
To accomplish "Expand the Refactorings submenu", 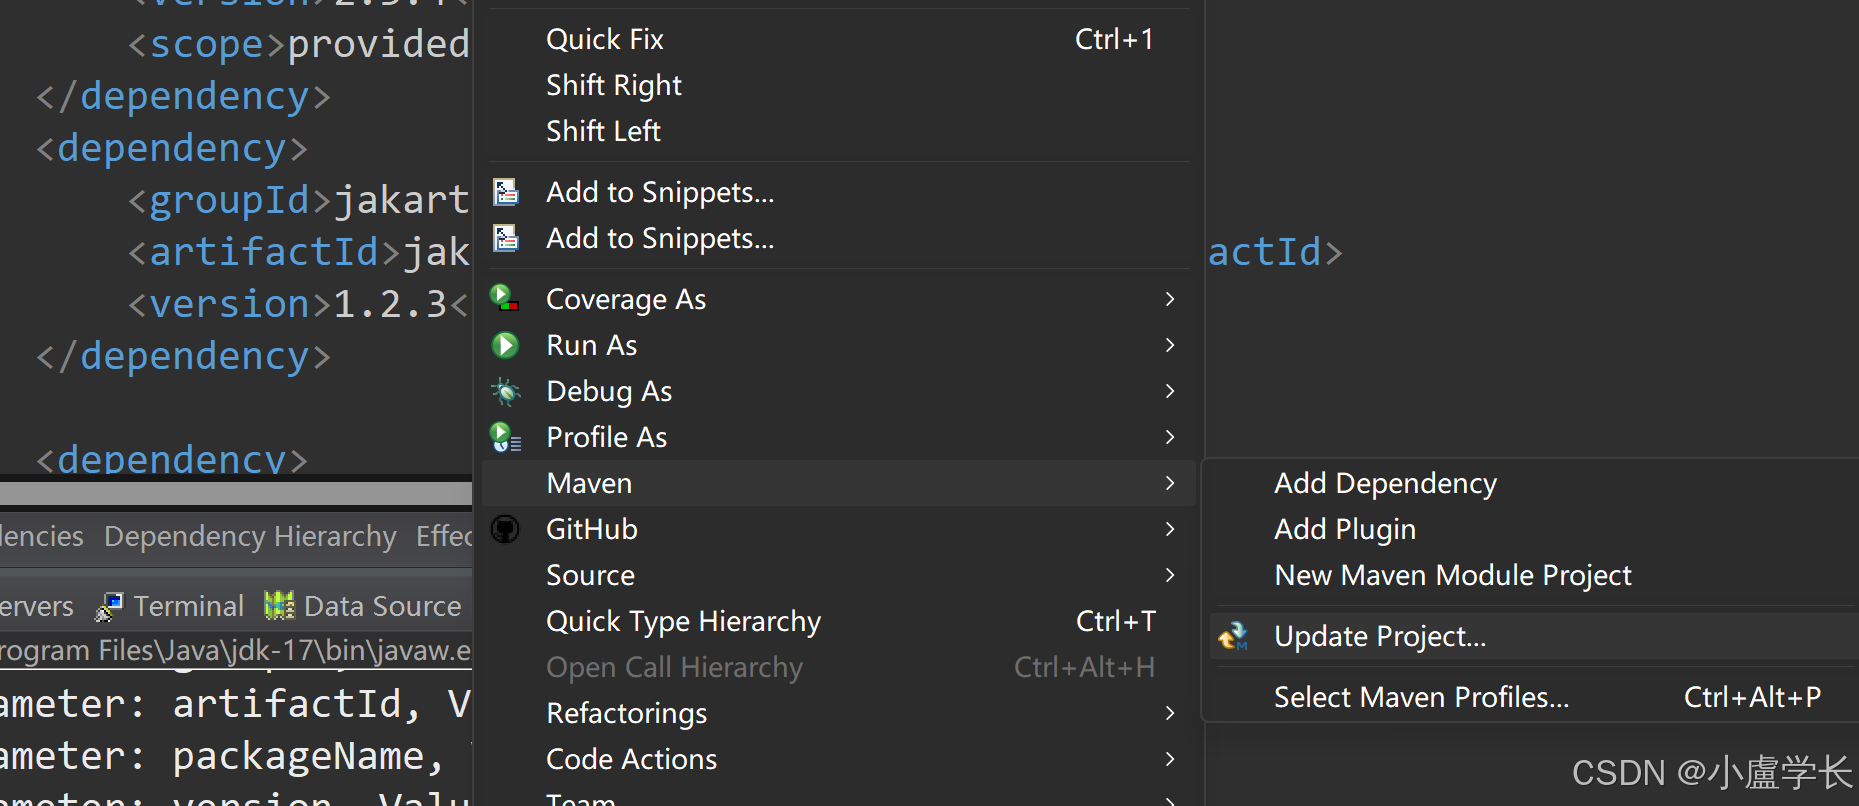I will tap(1168, 713).
